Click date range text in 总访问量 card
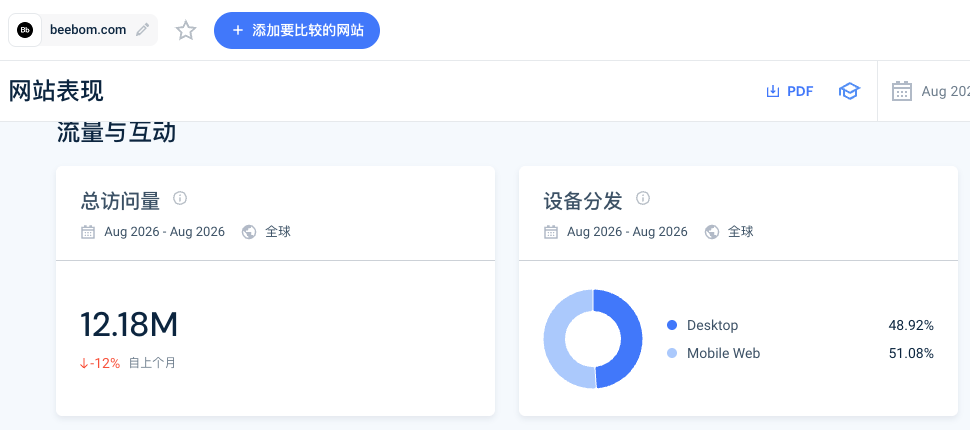The height and width of the screenshot is (430, 970). 165,232
